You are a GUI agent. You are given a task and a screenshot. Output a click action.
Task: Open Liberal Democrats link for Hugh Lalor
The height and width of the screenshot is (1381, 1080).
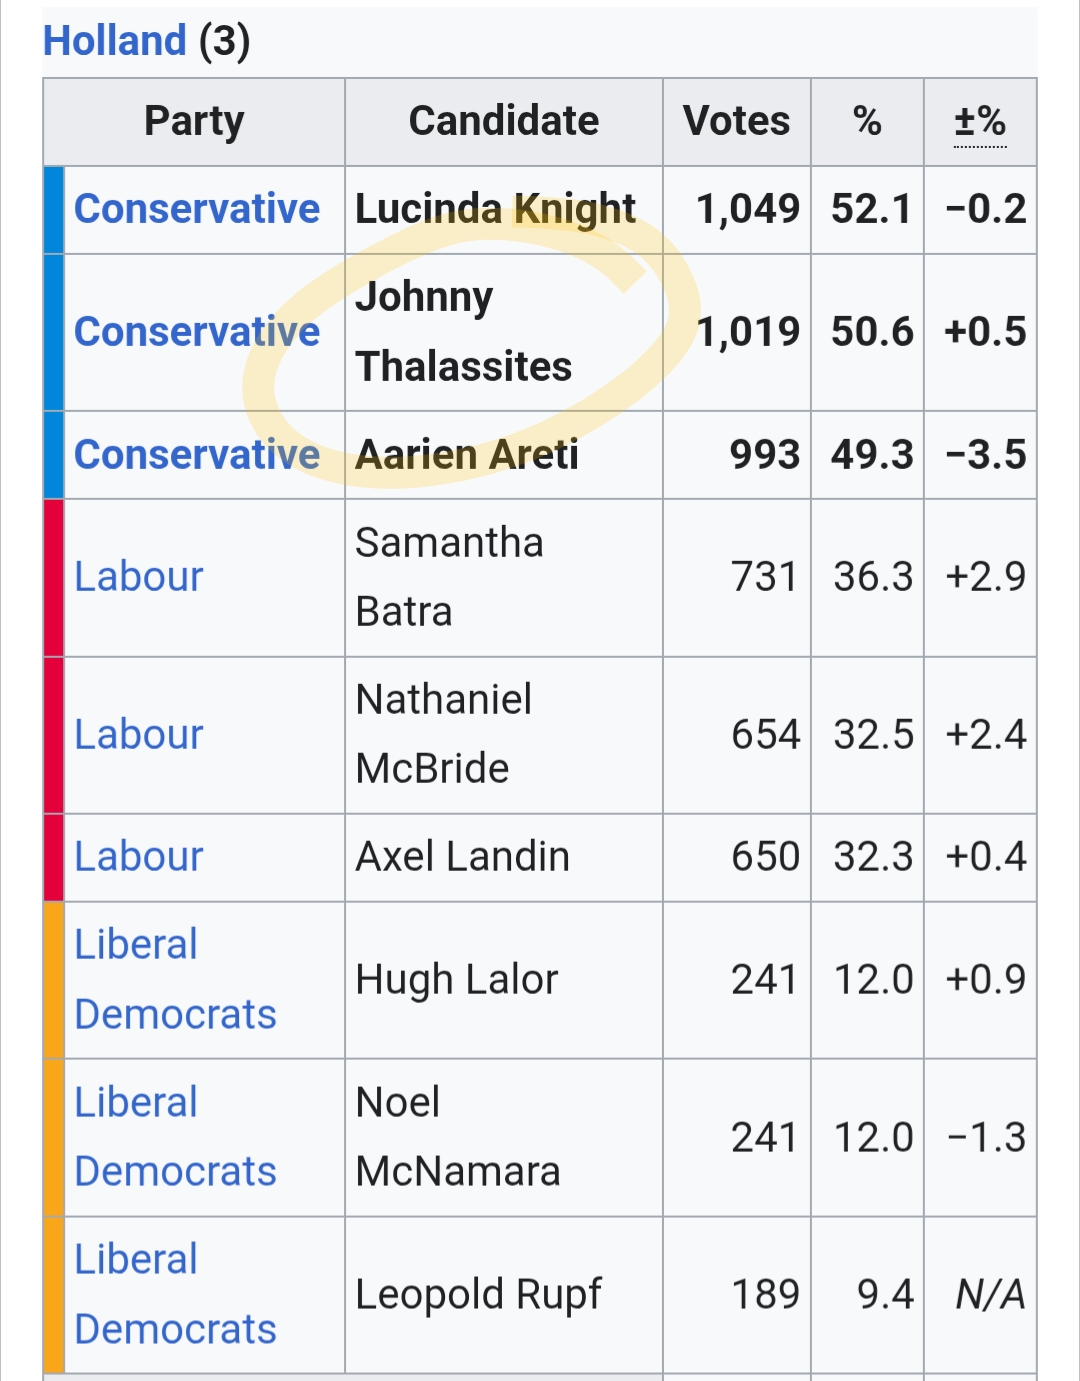point(175,979)
